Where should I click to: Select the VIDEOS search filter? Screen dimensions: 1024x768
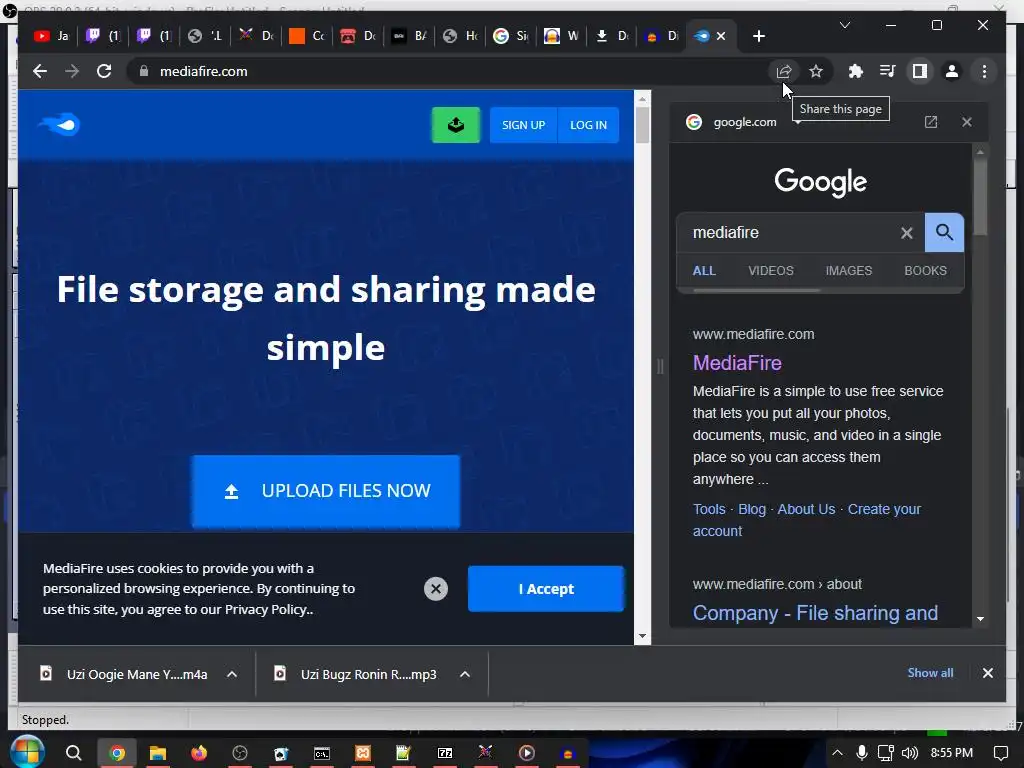tap(771, 270)
